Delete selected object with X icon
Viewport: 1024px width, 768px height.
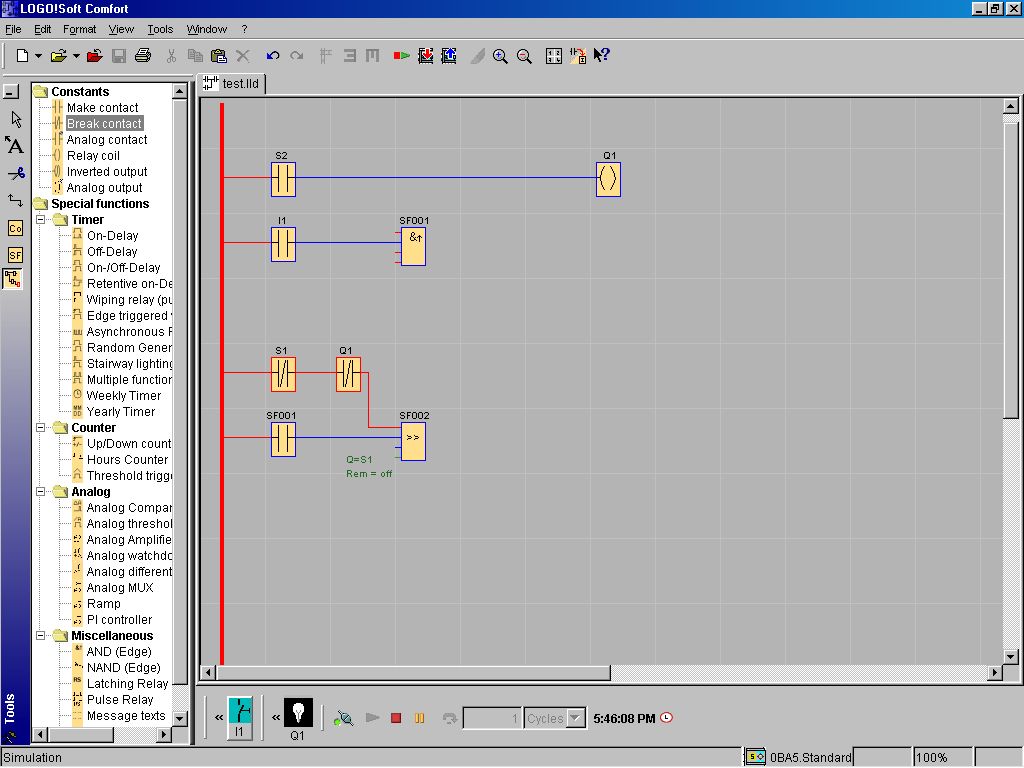pos(243,56)
